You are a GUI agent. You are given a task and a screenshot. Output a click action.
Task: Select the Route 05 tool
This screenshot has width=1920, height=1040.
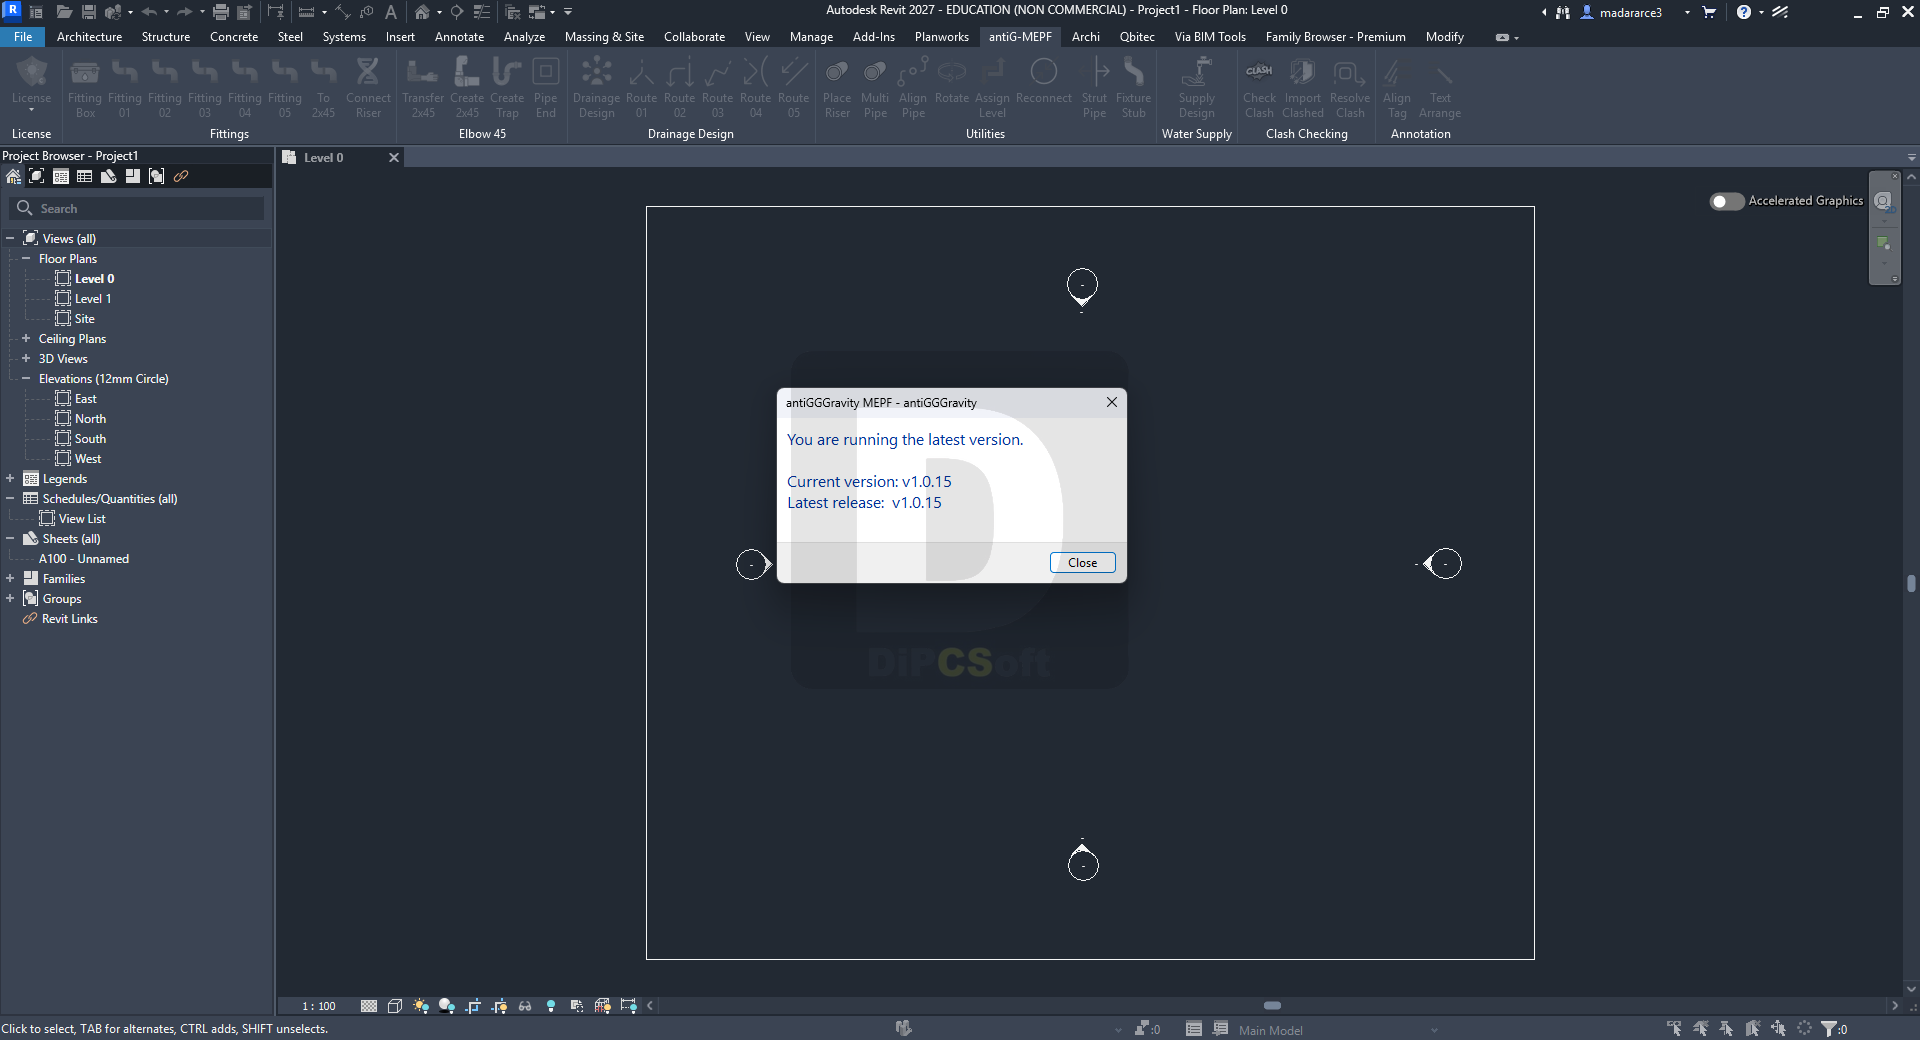click(x=793, y=88)
